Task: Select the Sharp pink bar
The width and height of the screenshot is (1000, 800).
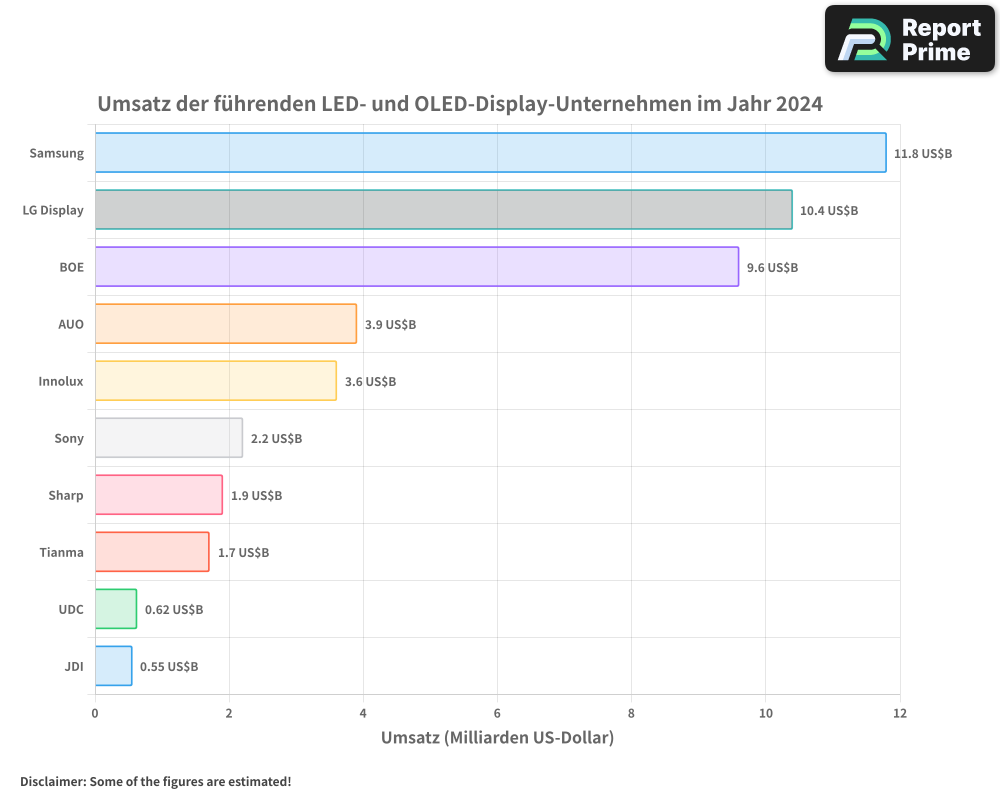Action: (158, 495)
